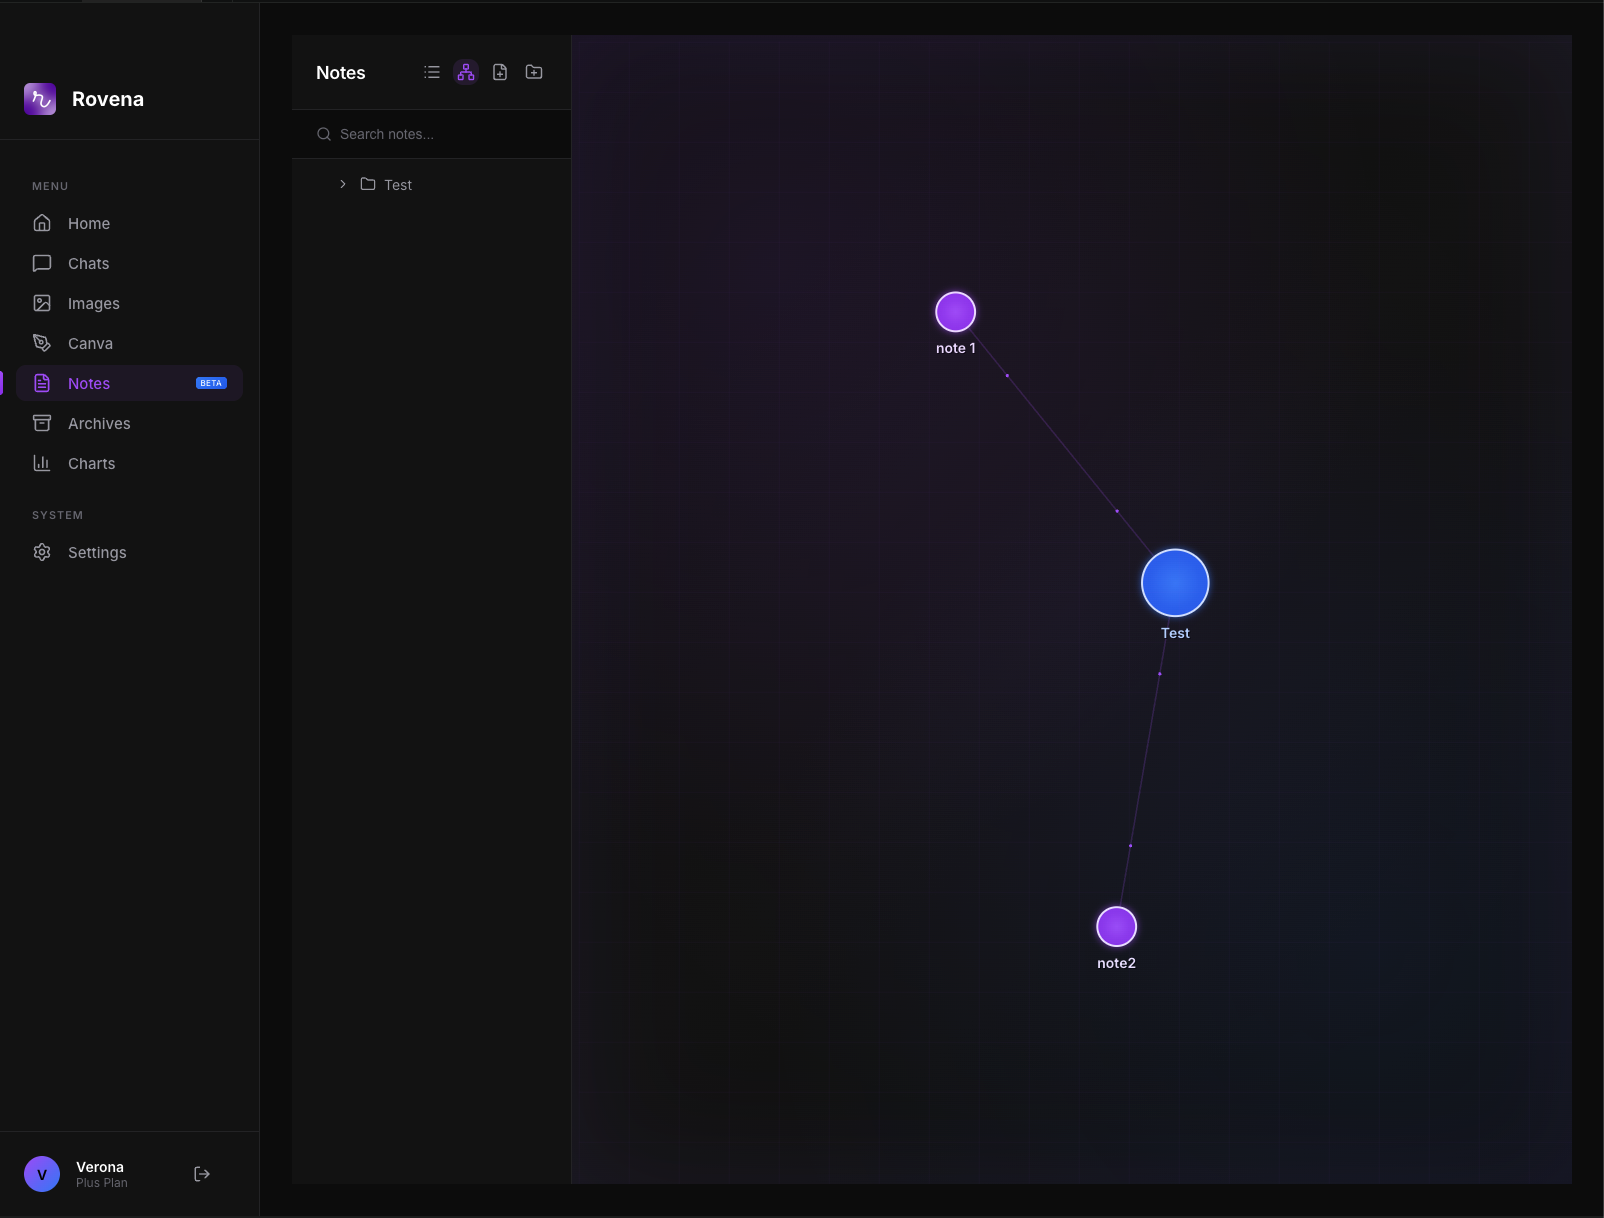The width and height of the screenshot is (1604, 1218).
Task: Switch to list view in Notes header
Action: (x=432, y=72)
